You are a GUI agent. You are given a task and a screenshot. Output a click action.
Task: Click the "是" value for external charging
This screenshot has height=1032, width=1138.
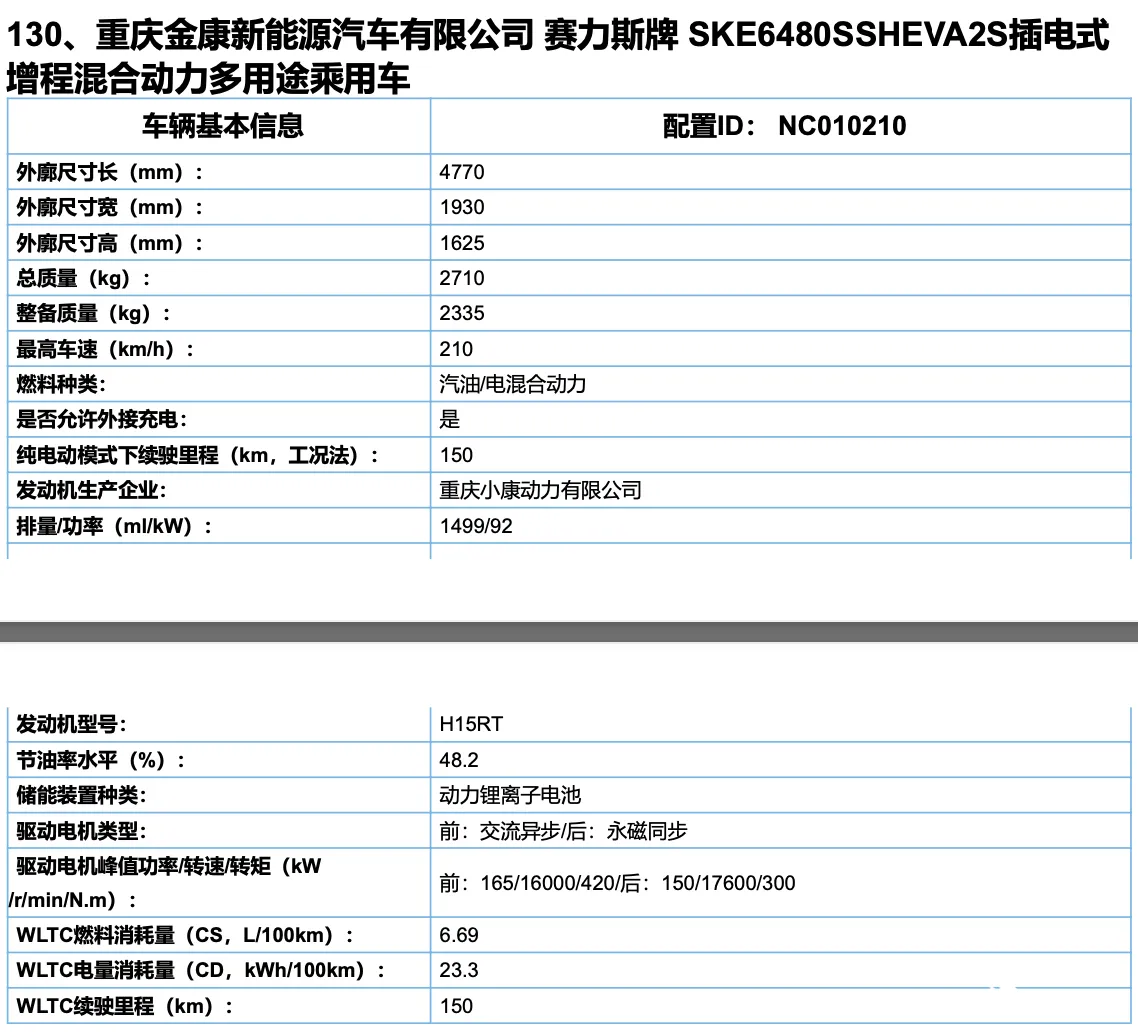(449, 419)
